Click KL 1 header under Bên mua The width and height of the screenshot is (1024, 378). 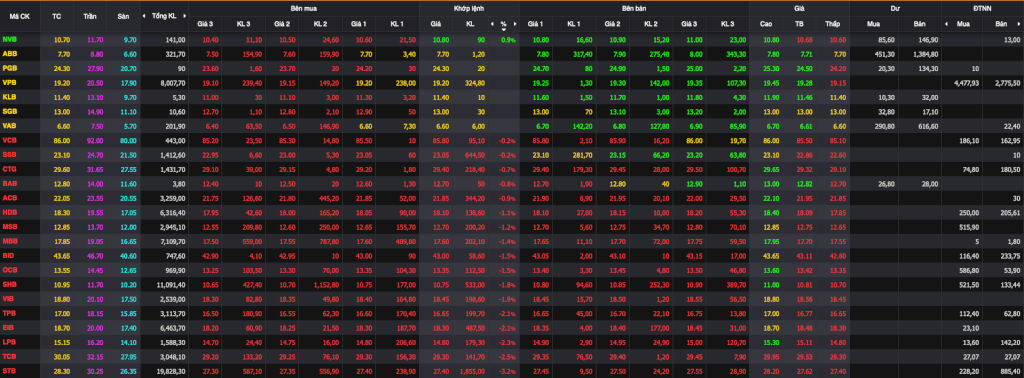tap(396, 24)
